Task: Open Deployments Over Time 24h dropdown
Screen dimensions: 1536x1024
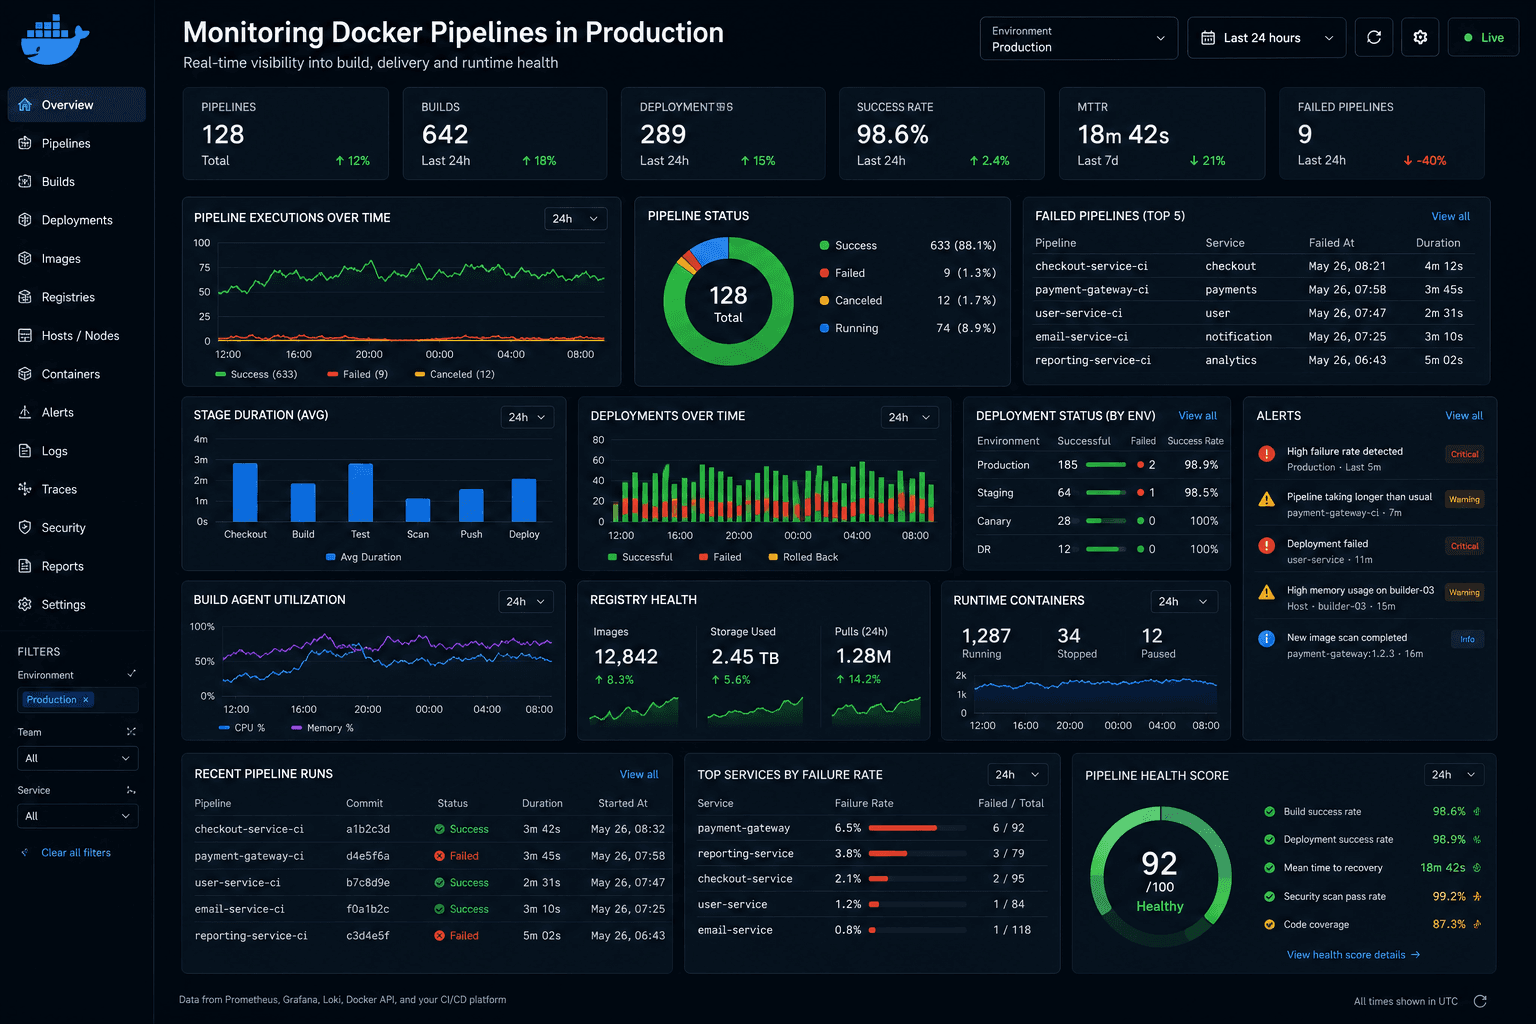Action: pos(909,417)
